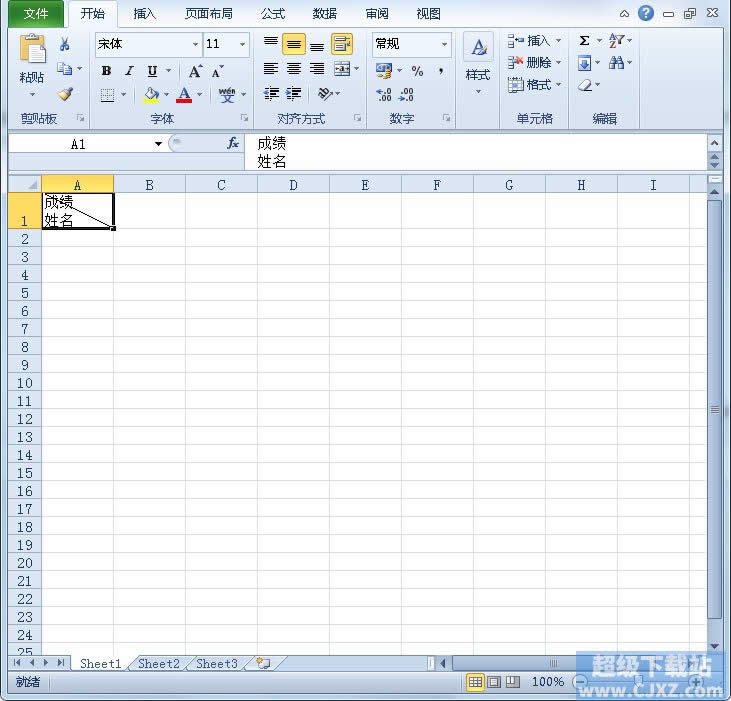Open the underline style dropdown arrow
Image resolution: width=731 pixels, height=701 pixels.
click(169, 71)
